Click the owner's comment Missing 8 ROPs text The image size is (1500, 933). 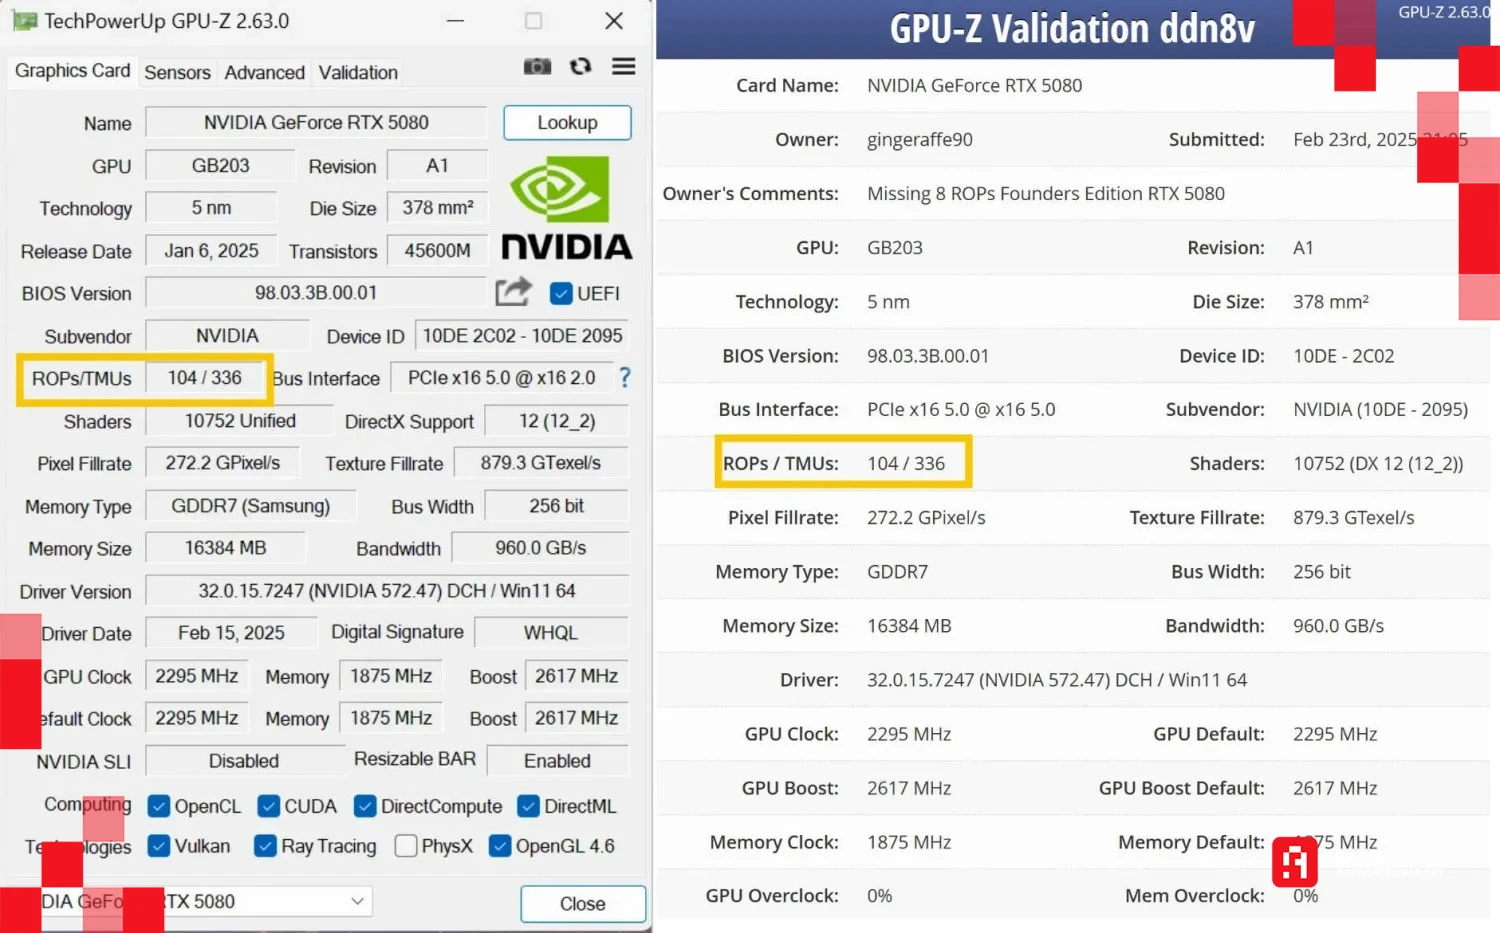pos(1046,193)
